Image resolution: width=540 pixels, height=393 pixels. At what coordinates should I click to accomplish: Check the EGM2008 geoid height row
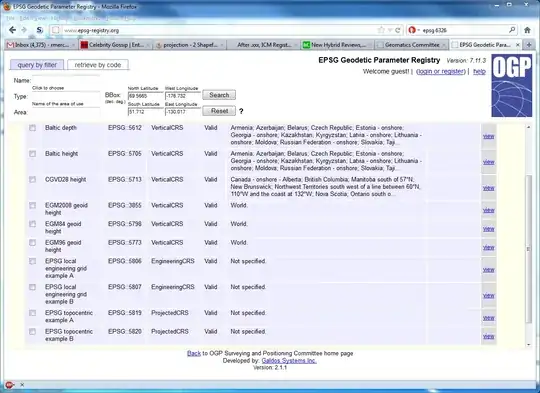[x=32, y=206]
